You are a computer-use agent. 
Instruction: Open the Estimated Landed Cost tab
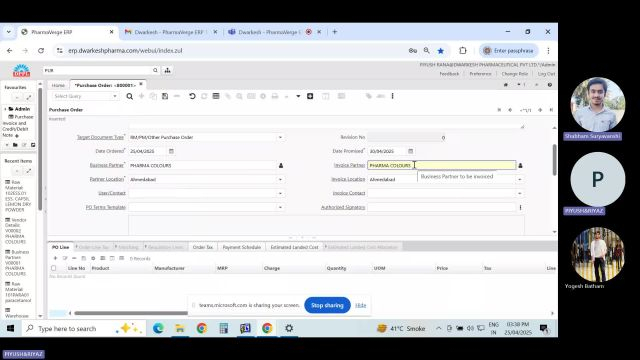294,247
